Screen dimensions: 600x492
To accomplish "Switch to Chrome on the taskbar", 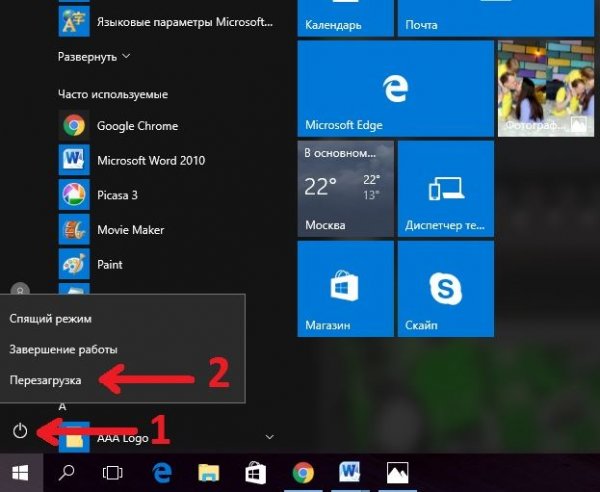I will pos(303,473).
